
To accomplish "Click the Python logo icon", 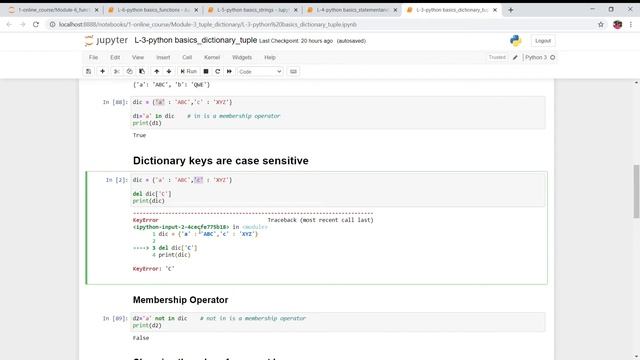I will (516, 40).
